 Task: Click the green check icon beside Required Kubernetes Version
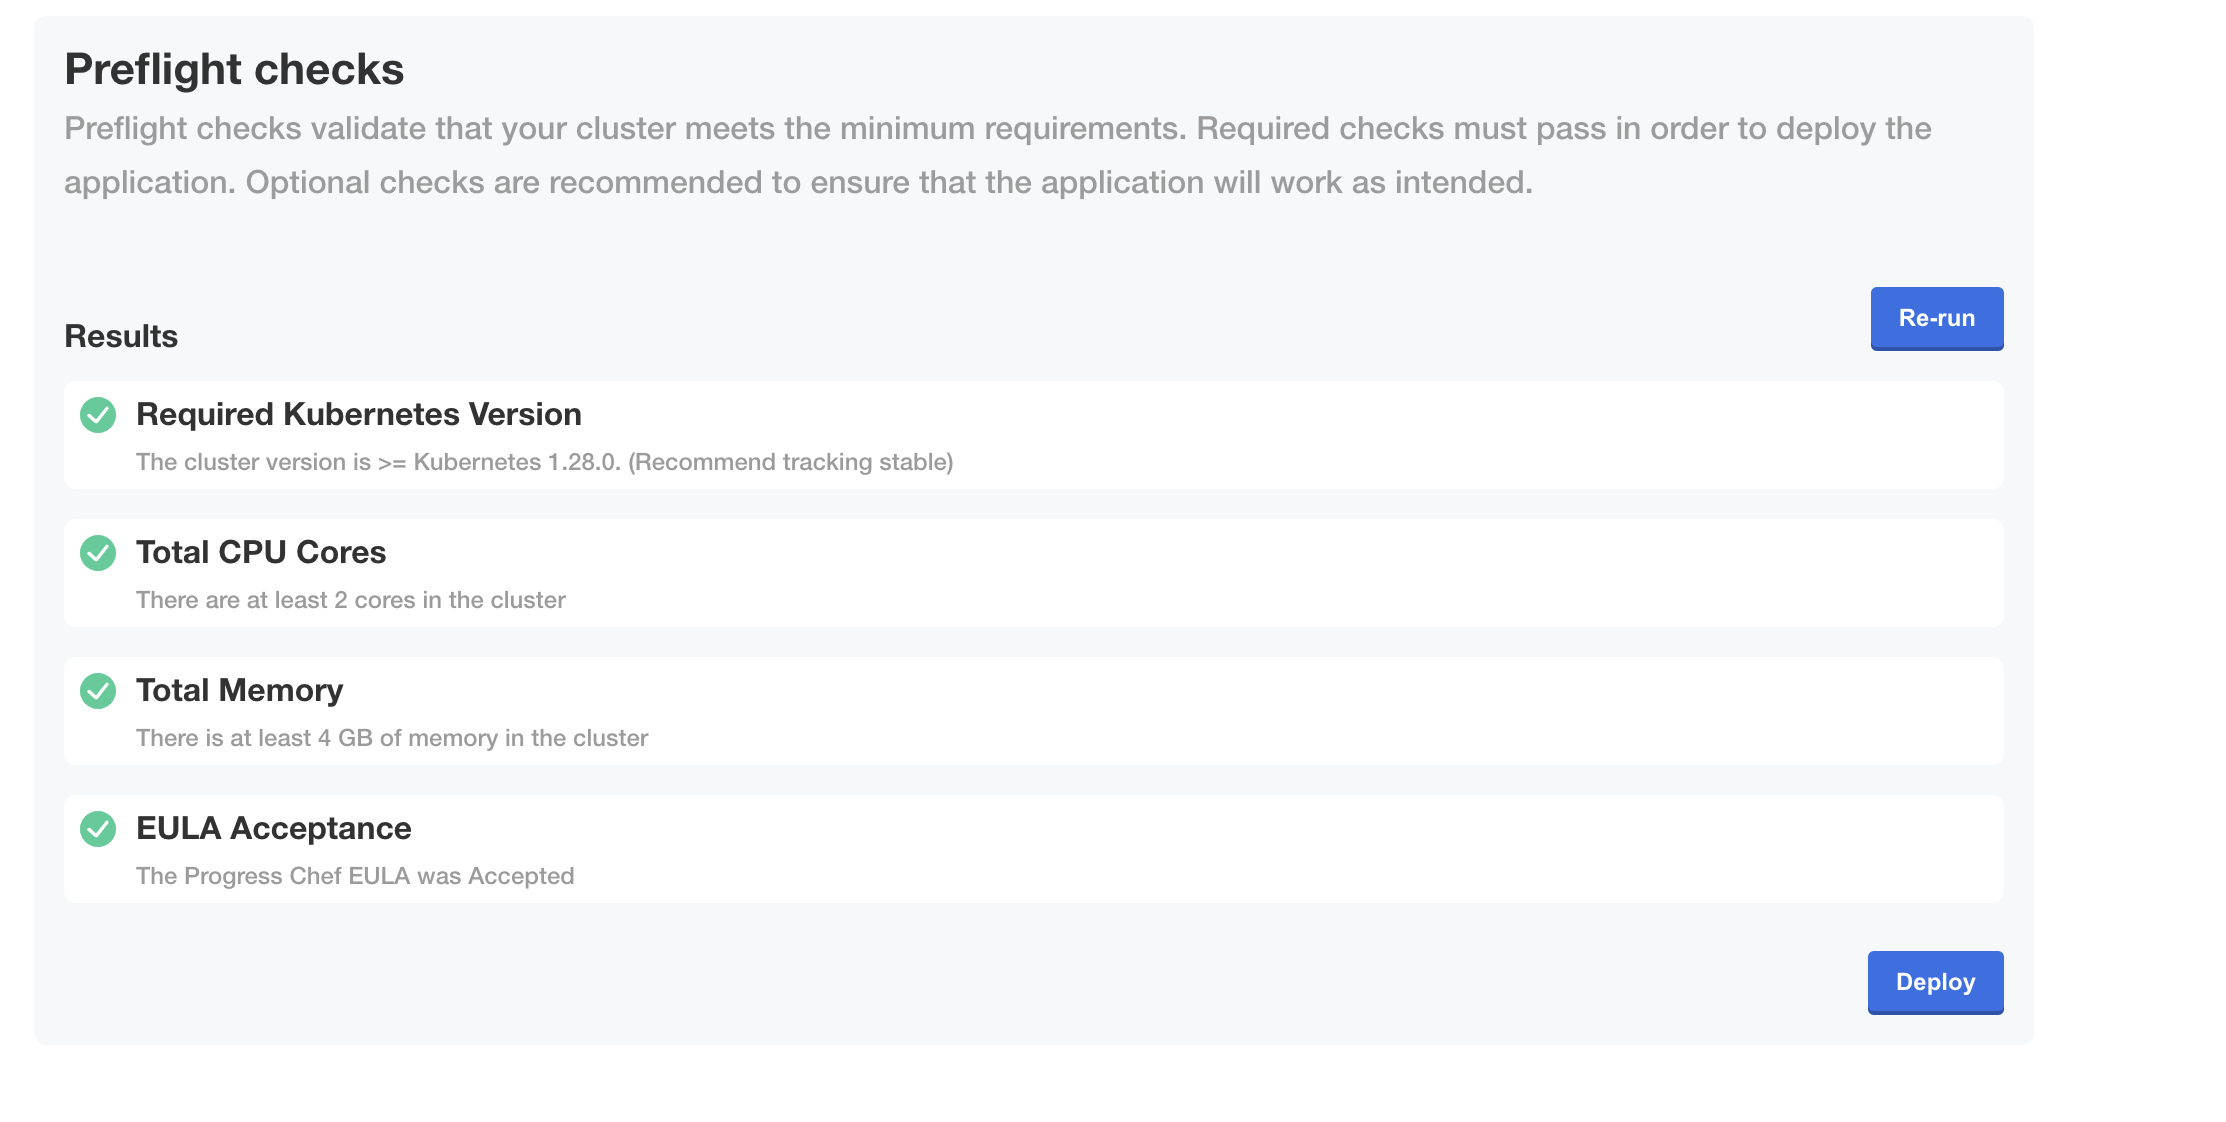pos(98,415)
